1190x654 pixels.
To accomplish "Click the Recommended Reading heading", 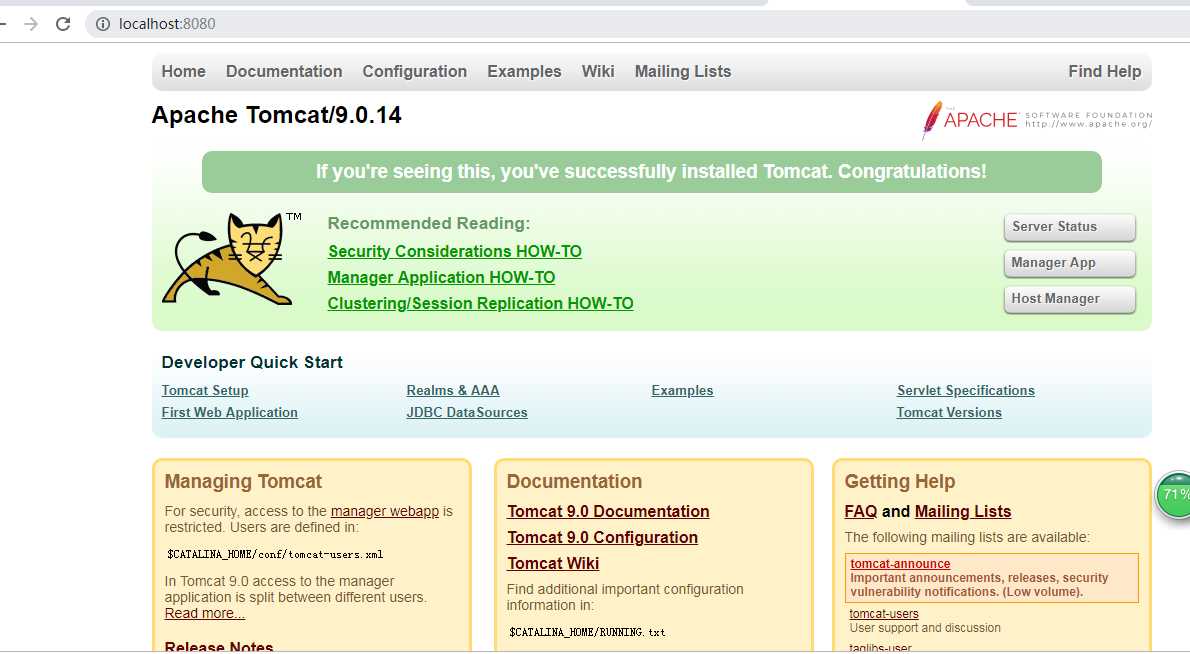I will pyautogui.click(x=429, y=223).
